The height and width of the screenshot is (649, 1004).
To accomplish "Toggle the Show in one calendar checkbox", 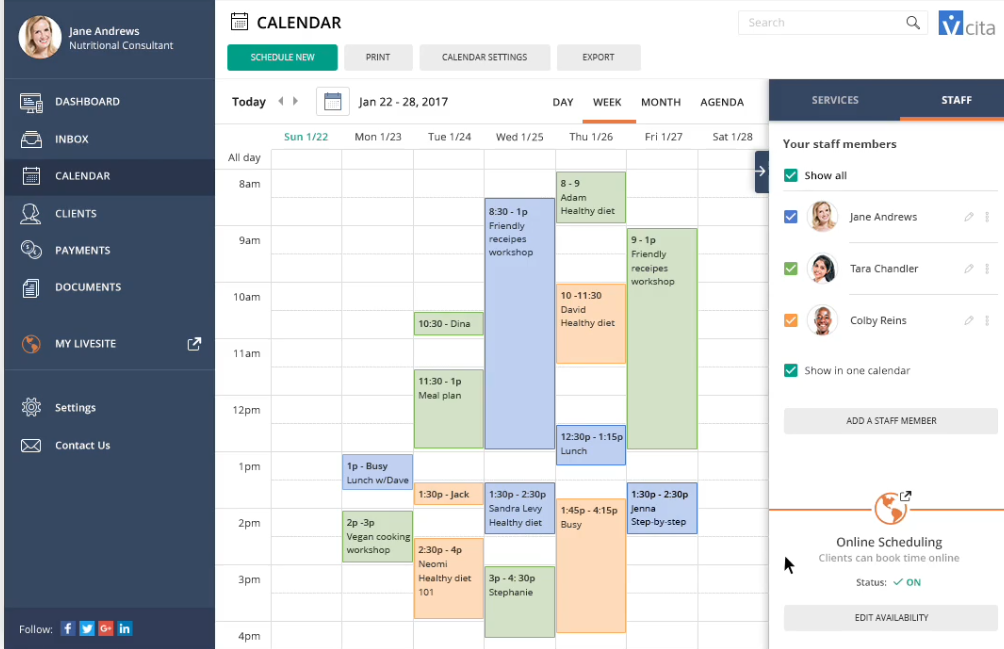I will (791, 370).
